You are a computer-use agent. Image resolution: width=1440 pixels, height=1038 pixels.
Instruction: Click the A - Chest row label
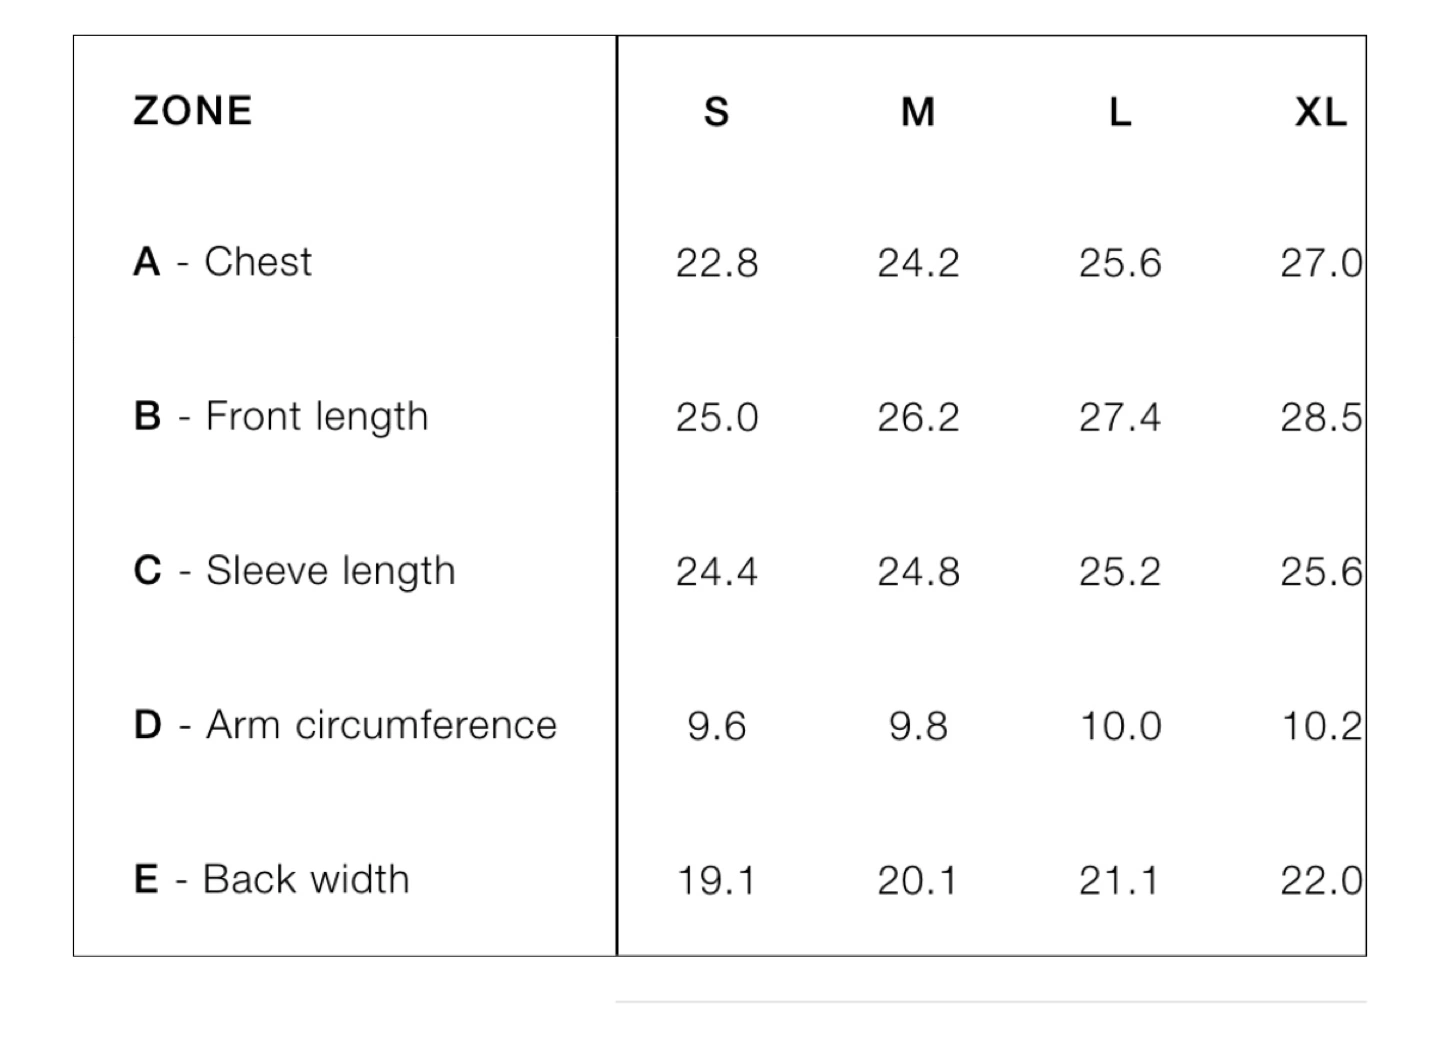click(222, 262)
